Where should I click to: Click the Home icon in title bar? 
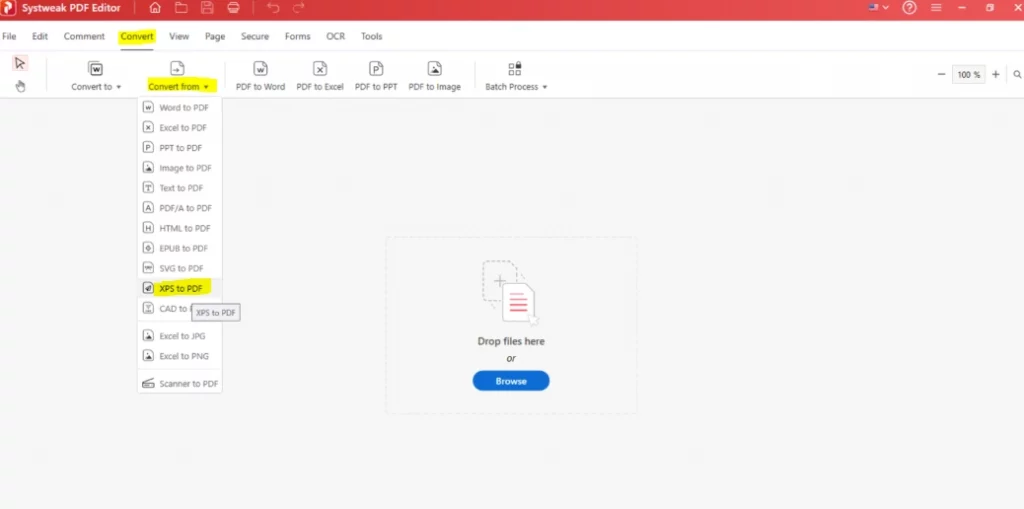tap(155, 8)
